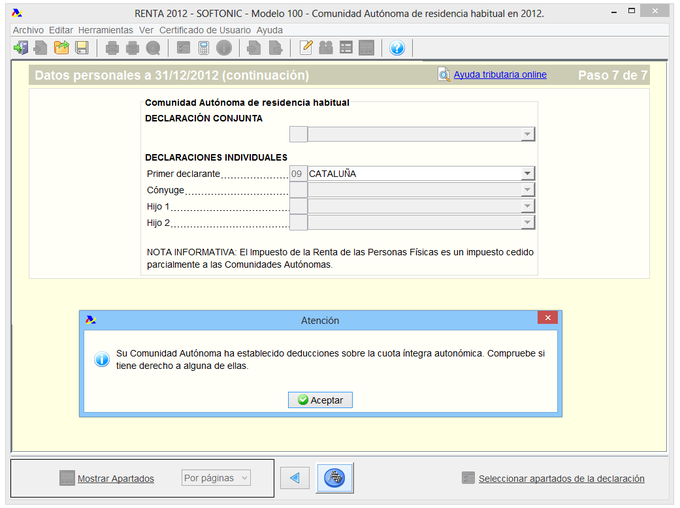The width and height of the screenshot is (680, 508).
Task: Close the Atención dialog with red X
Action: 548,318
